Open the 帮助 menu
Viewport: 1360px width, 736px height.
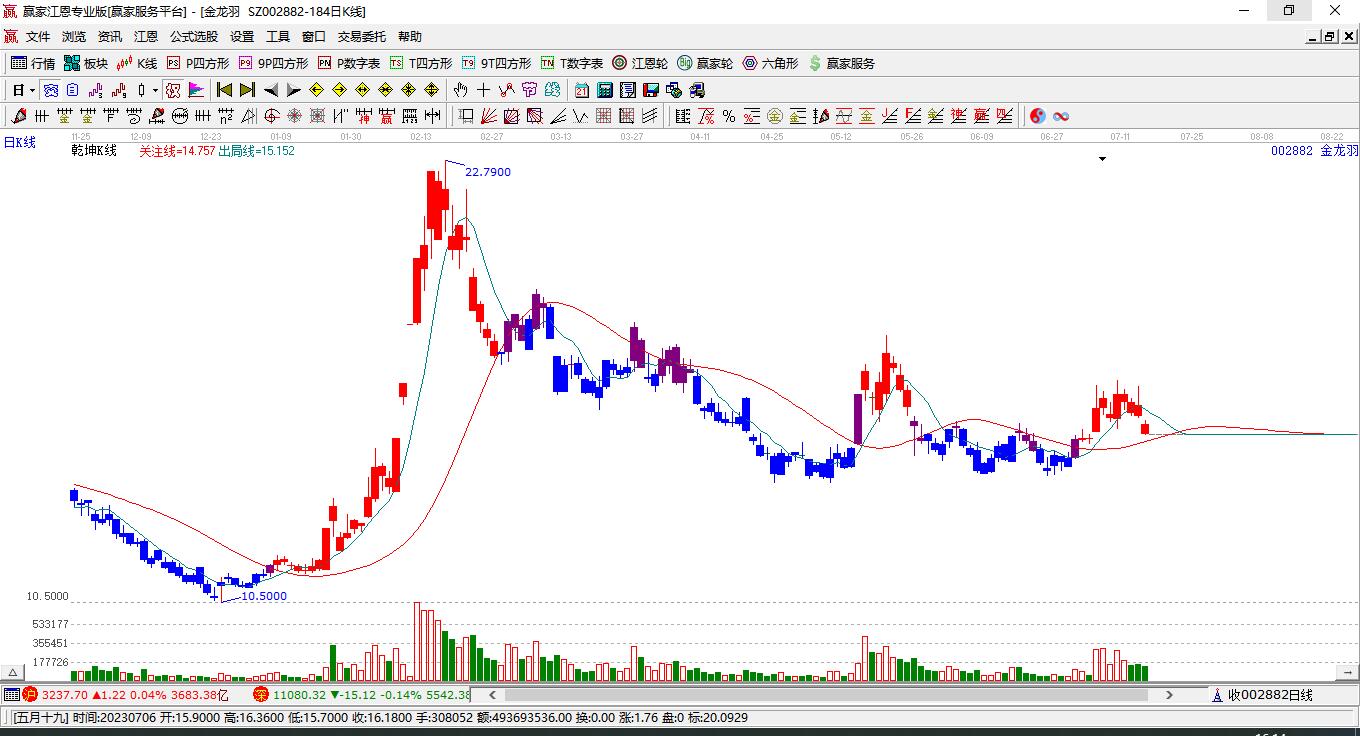pyautogui.click(x=410, y=37)
